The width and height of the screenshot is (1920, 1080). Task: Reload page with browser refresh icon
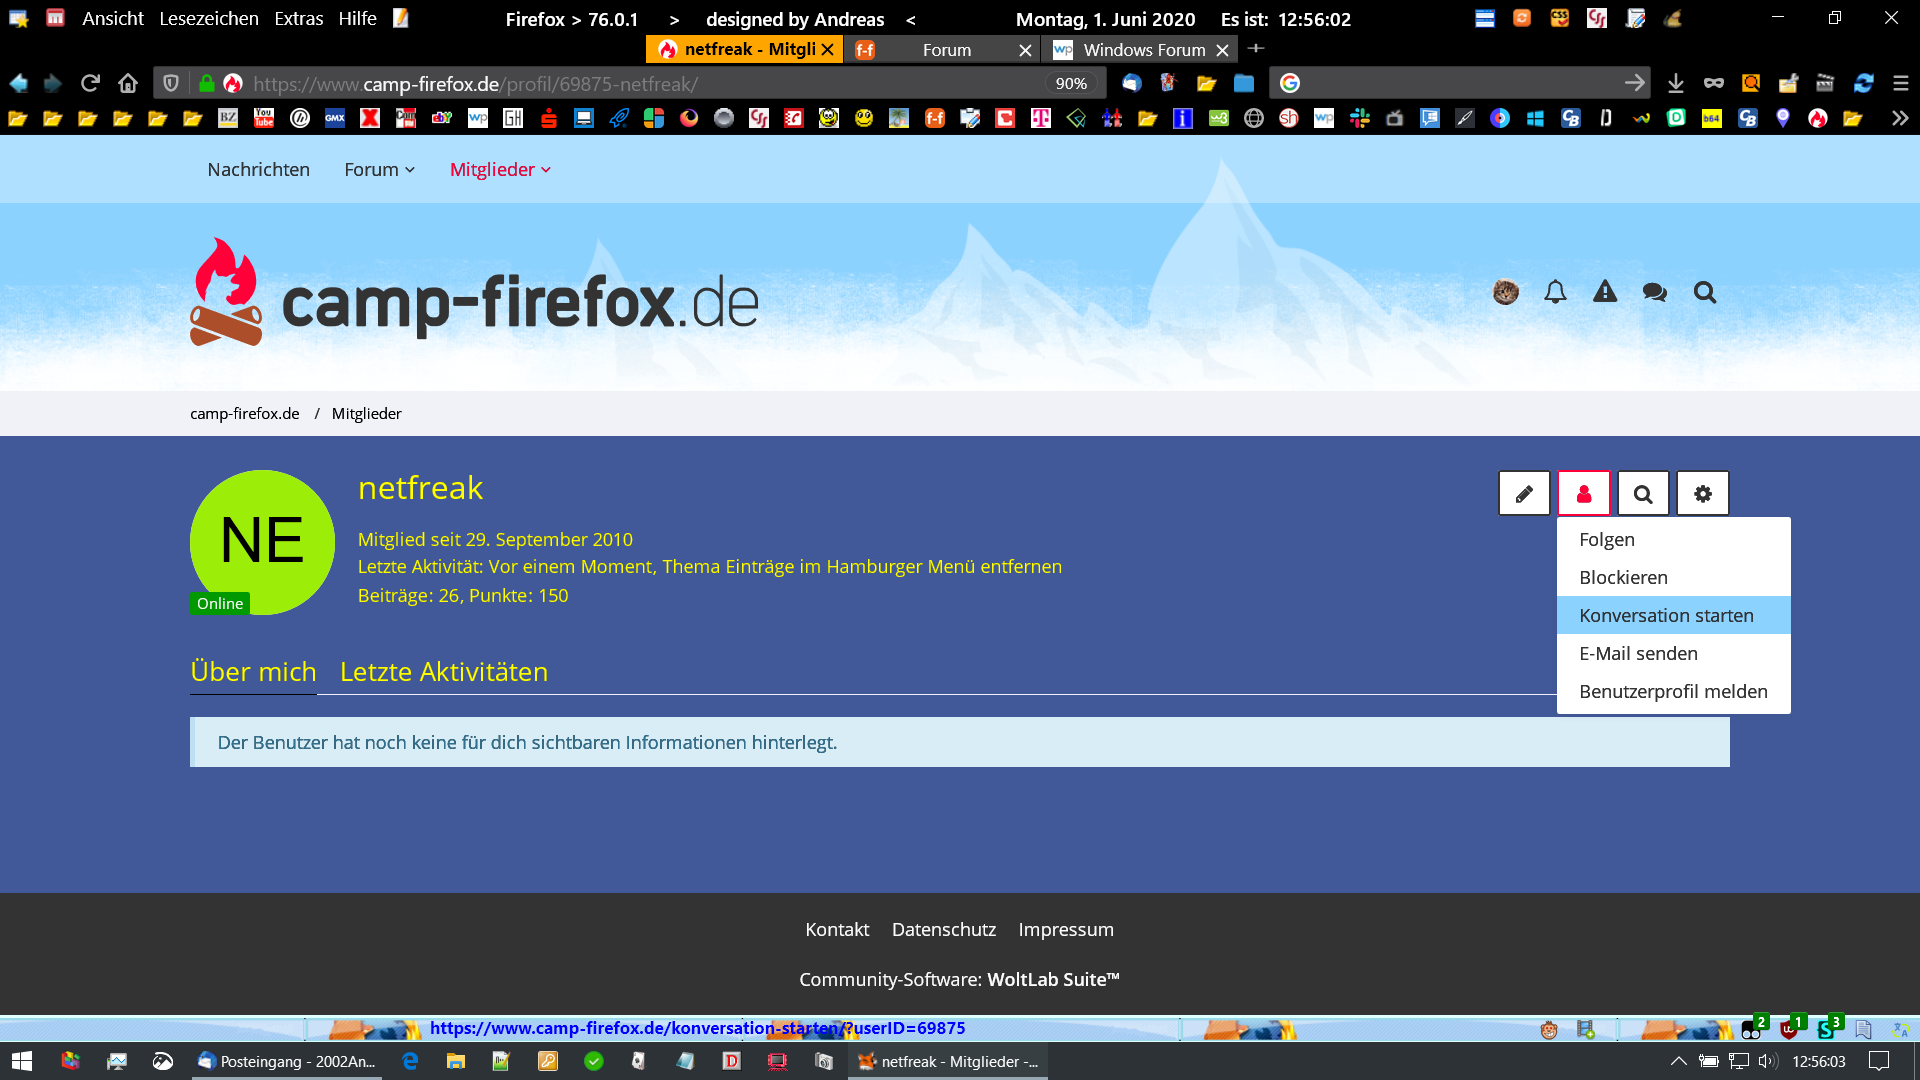click(90, 83)
